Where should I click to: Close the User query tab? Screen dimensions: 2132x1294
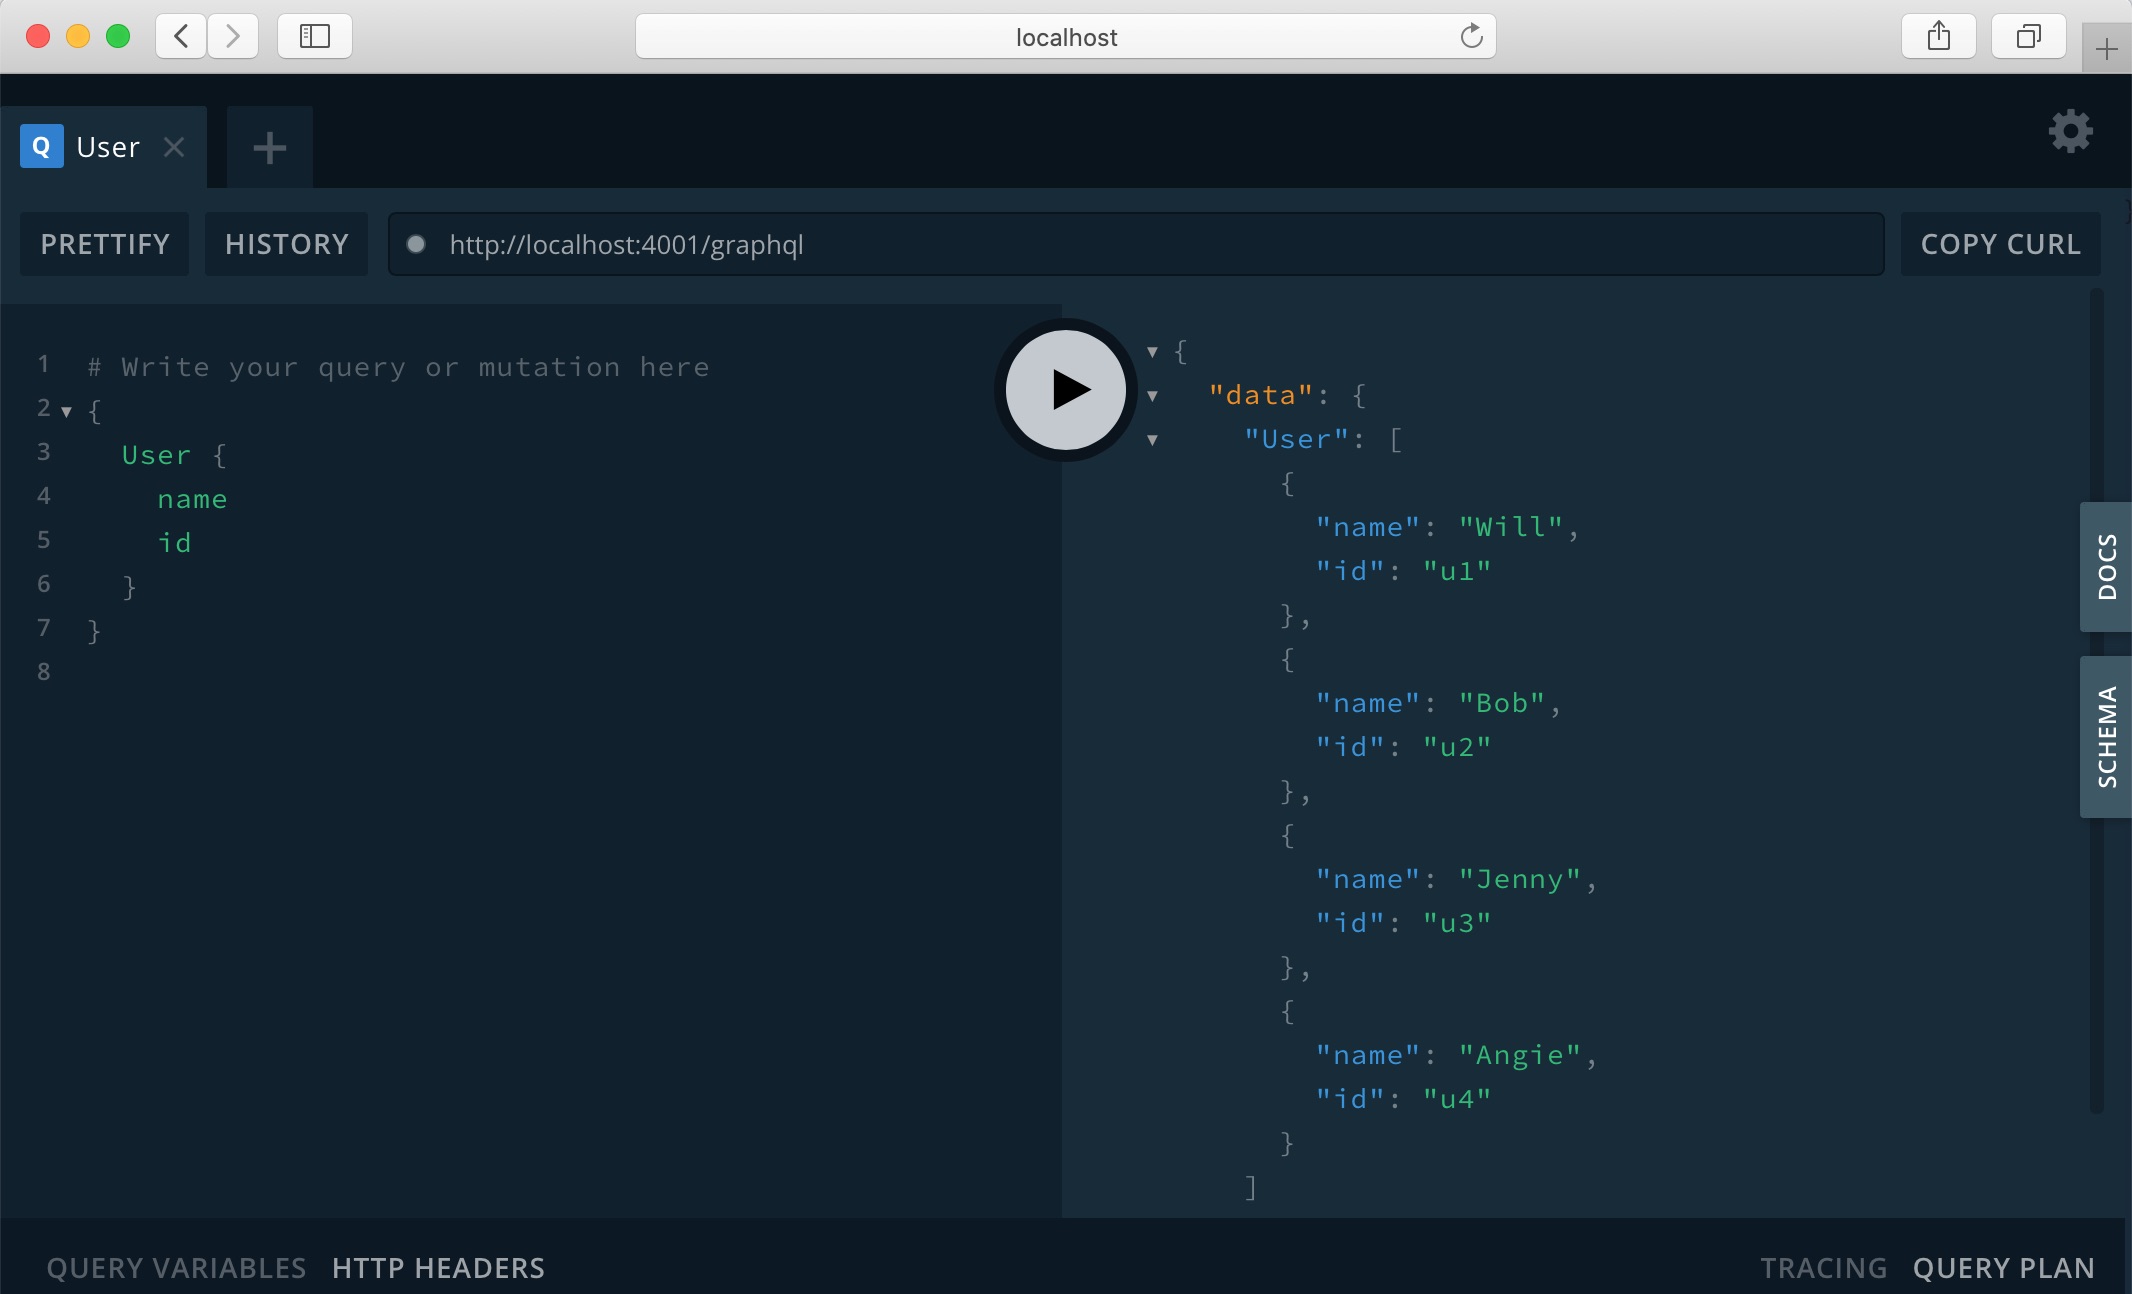pyautogui.click(x=174, y=147)
